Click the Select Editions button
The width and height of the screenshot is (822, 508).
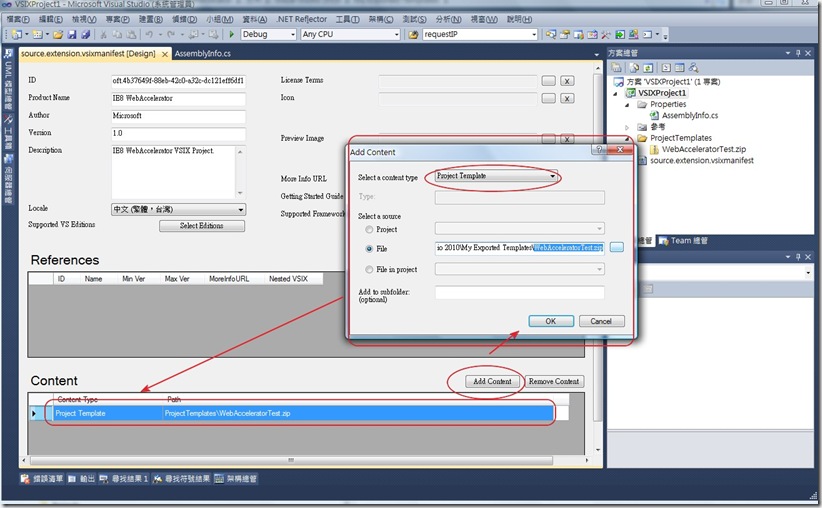(x=202, y=225)
